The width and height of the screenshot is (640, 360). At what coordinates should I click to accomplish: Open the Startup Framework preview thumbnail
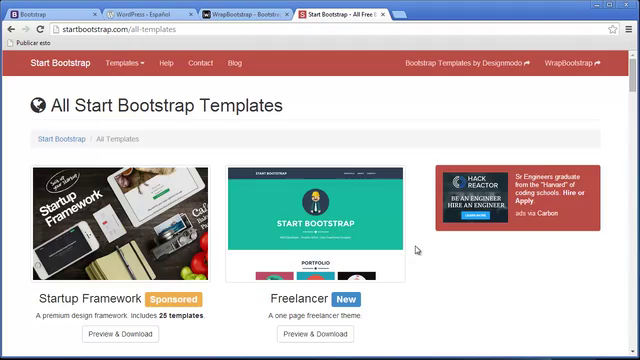coord(120,224)
